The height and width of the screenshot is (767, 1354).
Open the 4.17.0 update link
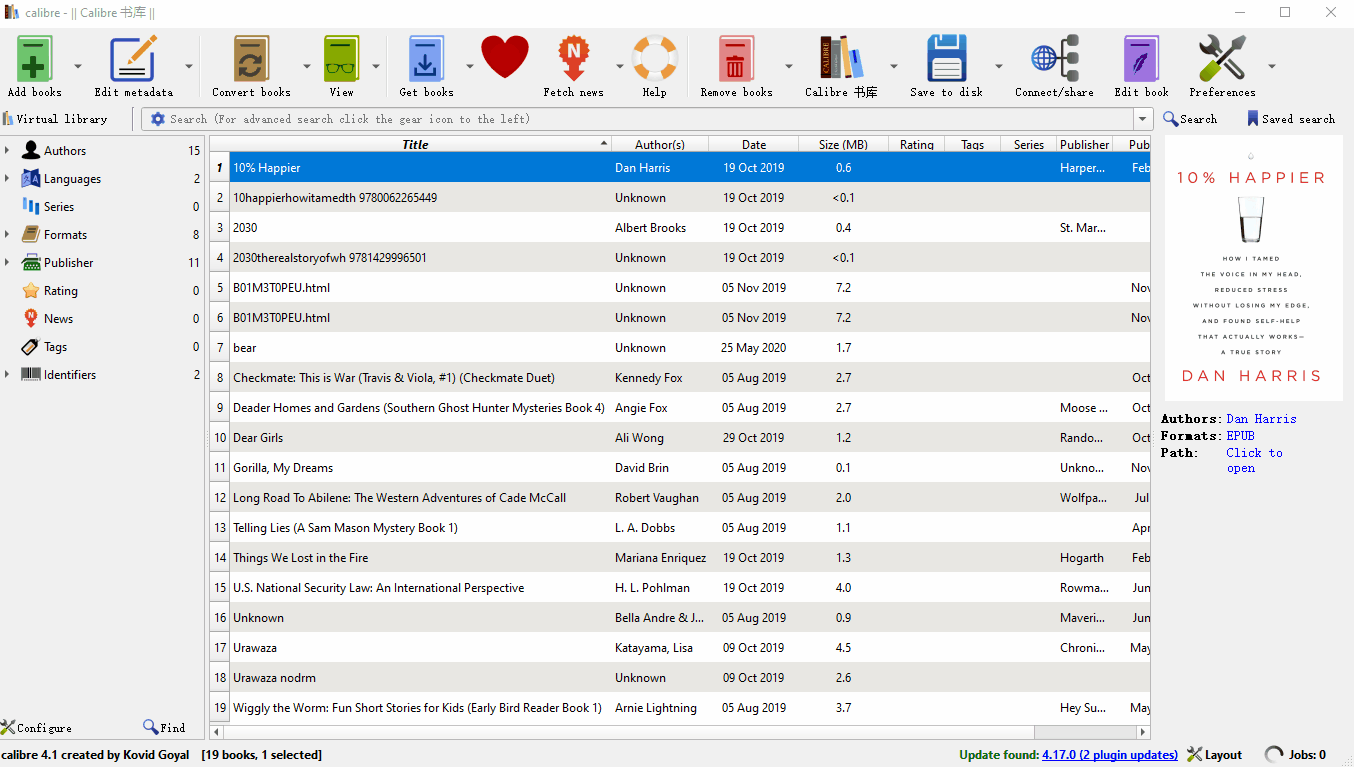tap(1110, 755)
